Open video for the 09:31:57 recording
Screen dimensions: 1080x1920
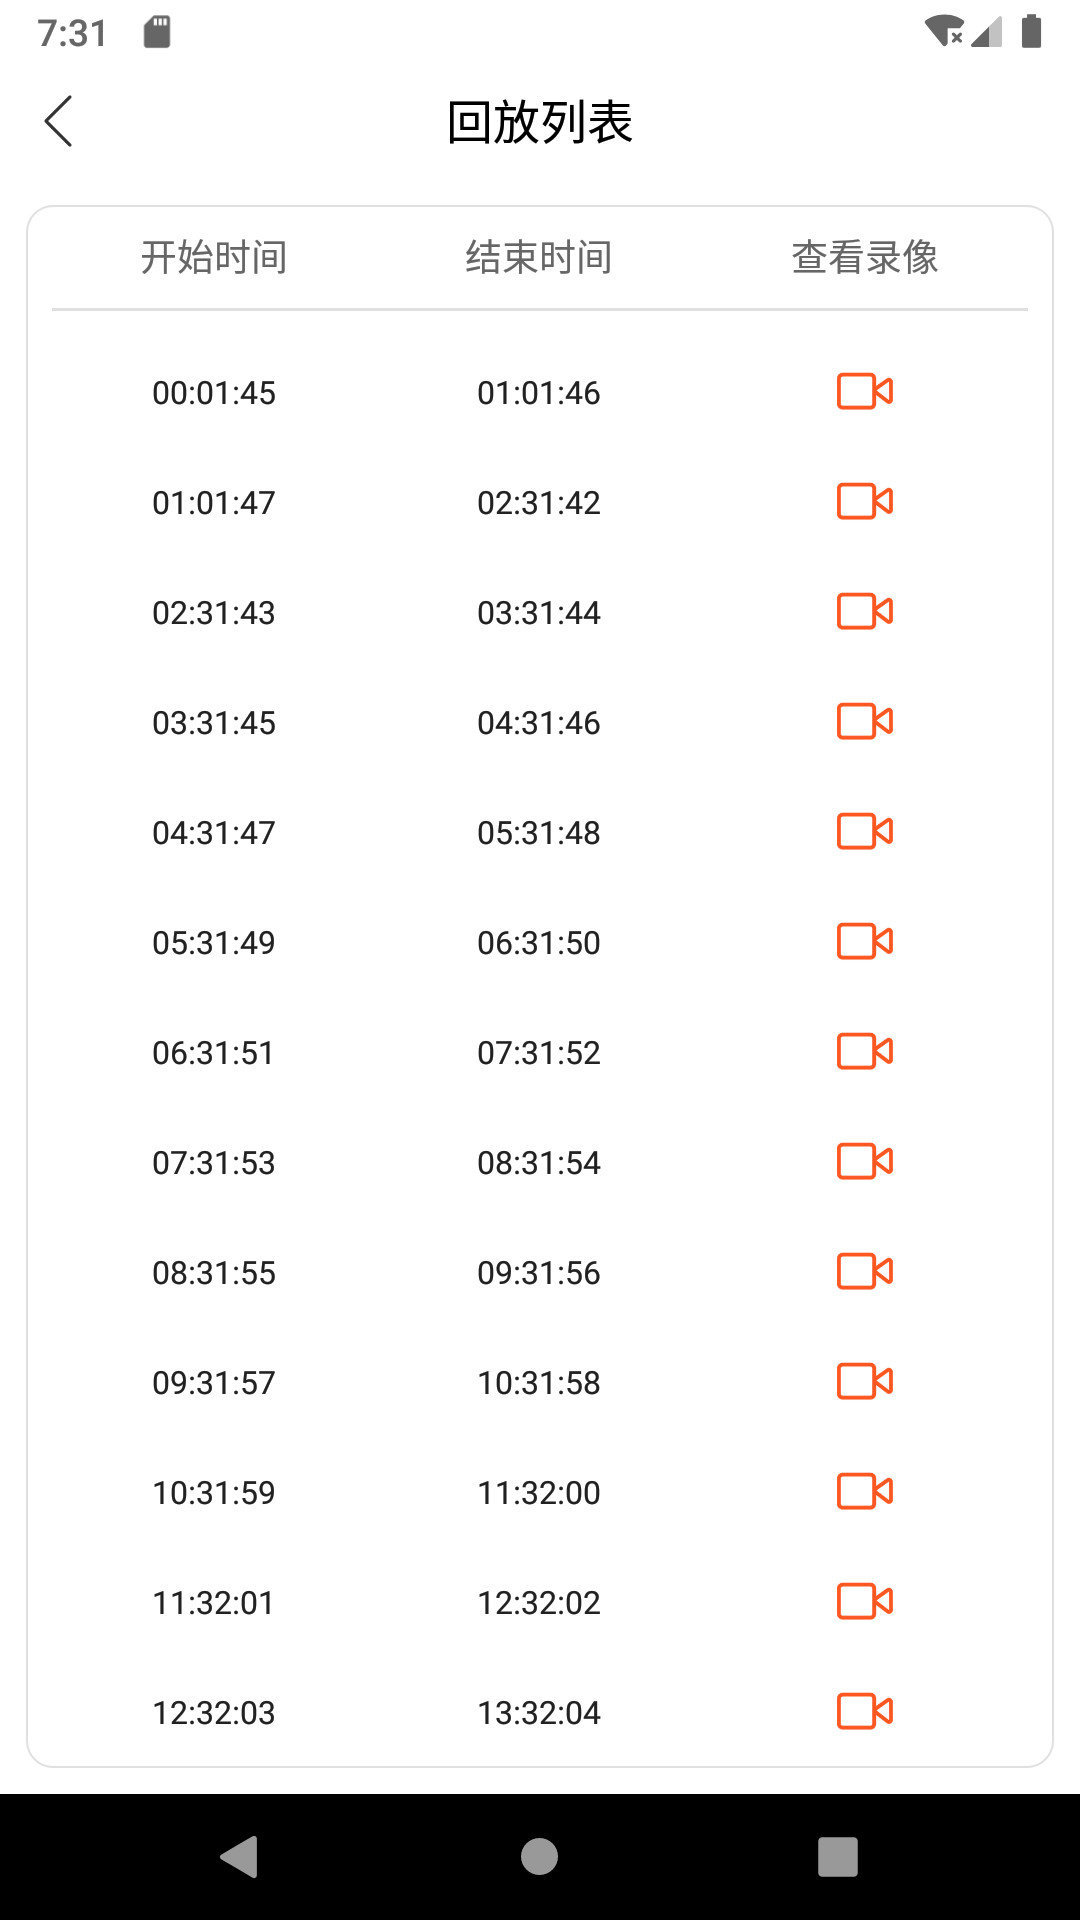tap(864, 1381)
